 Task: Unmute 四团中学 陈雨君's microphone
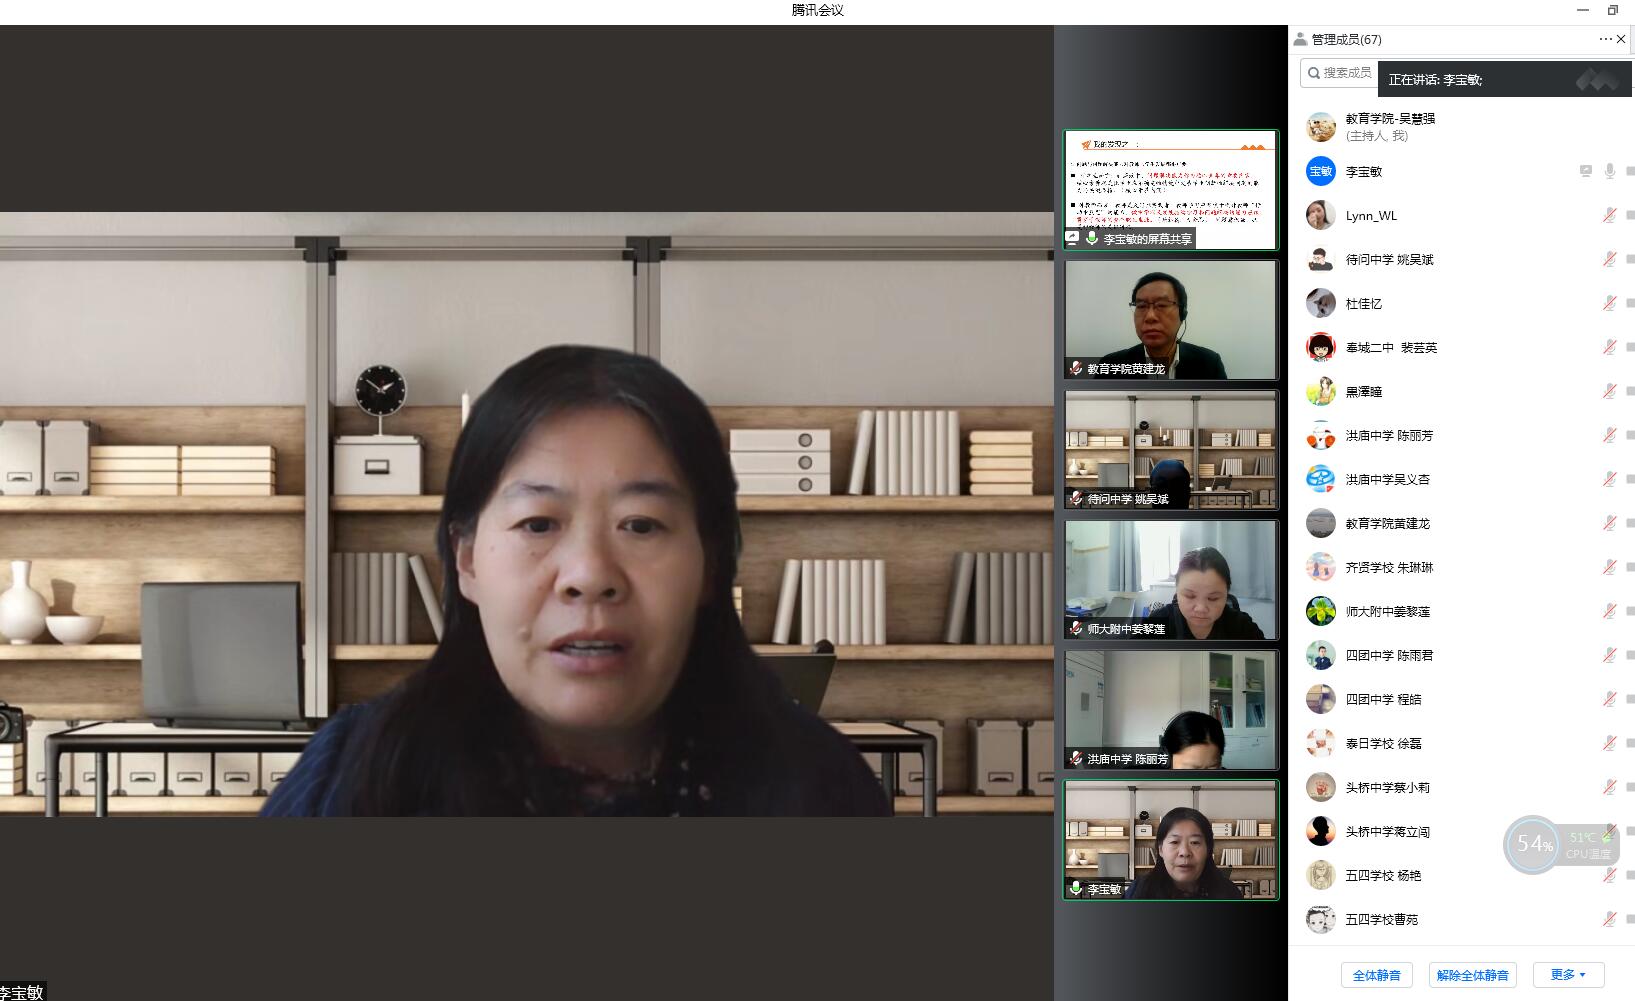tap(1610, 655)
